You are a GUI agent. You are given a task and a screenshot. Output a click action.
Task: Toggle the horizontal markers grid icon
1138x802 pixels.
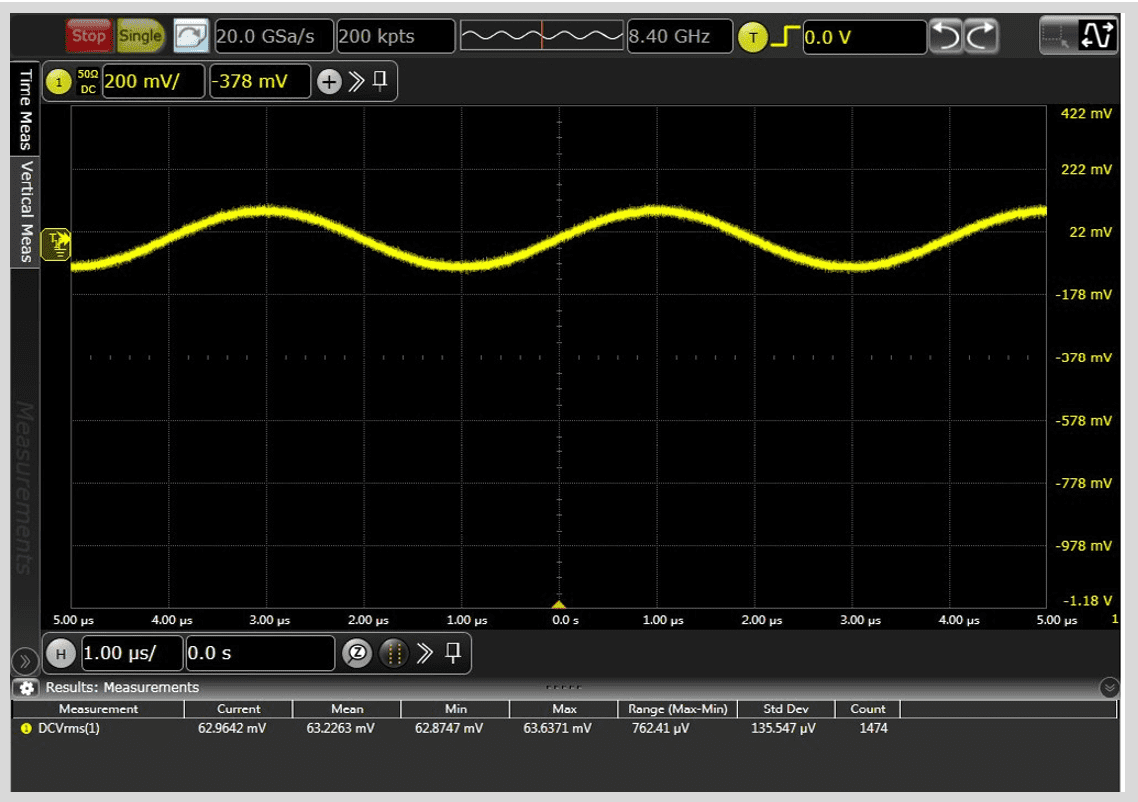(392, 654)
